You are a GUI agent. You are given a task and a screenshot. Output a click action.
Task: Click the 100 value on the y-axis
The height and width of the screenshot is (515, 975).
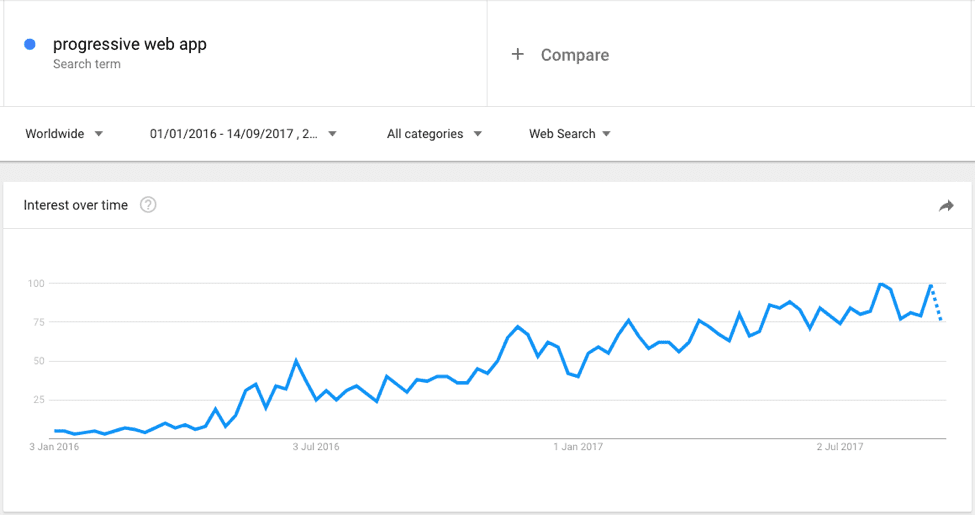[x=36, y=283]
